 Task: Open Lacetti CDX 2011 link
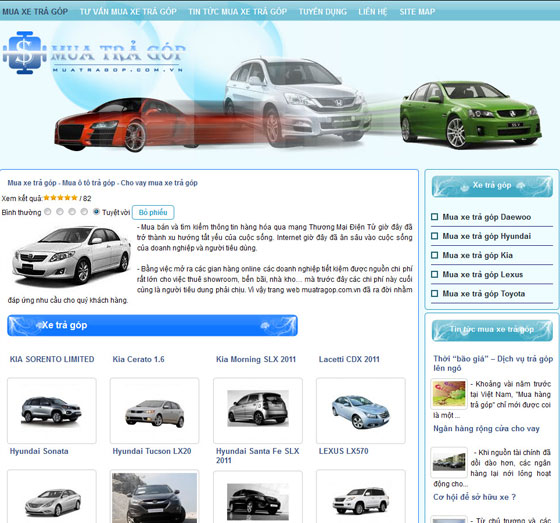click(x=349, y=359)
